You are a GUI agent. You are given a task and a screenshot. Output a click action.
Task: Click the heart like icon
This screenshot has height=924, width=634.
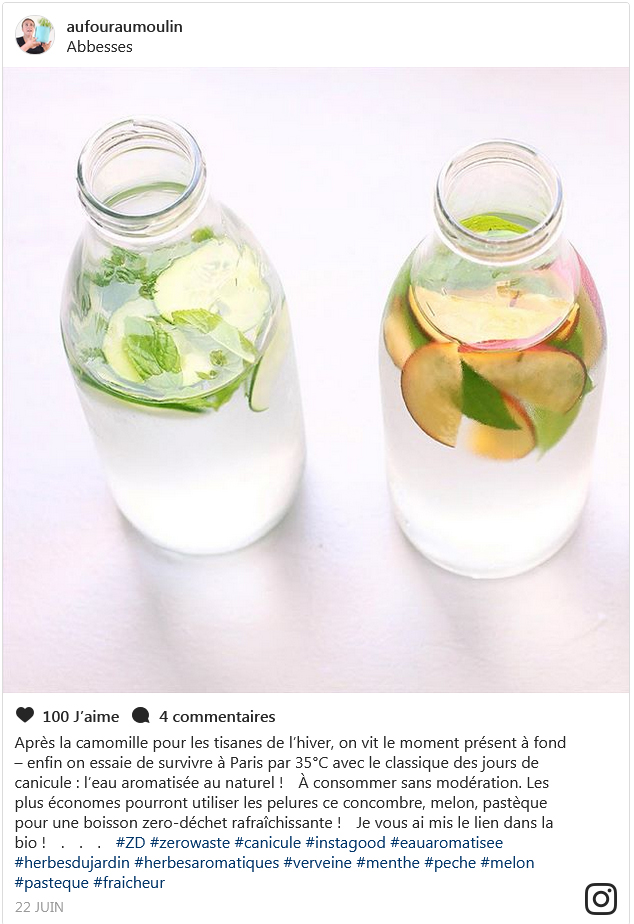(x=25, y=715)
